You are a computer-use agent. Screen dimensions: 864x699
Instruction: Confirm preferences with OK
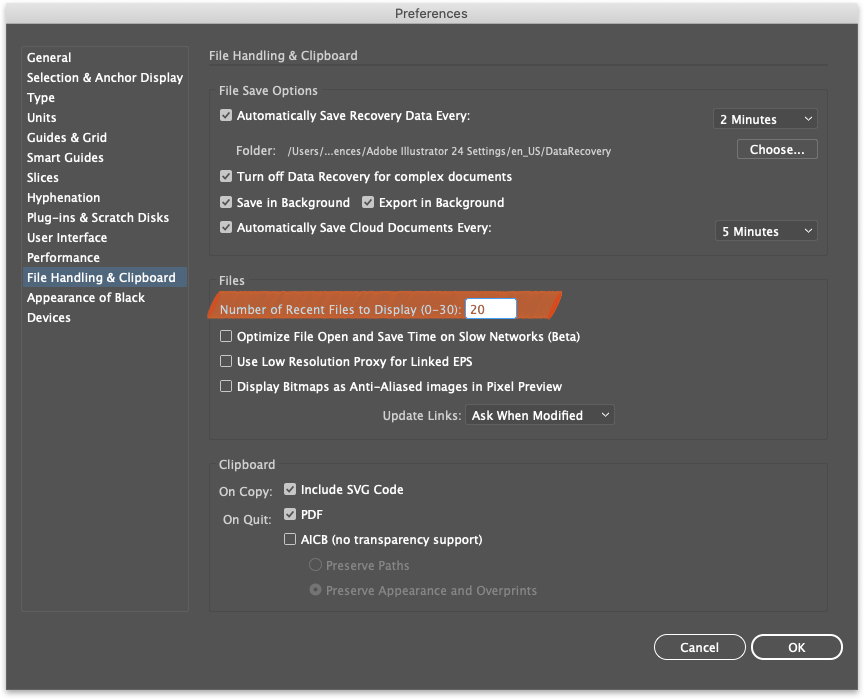click(797, 646)
